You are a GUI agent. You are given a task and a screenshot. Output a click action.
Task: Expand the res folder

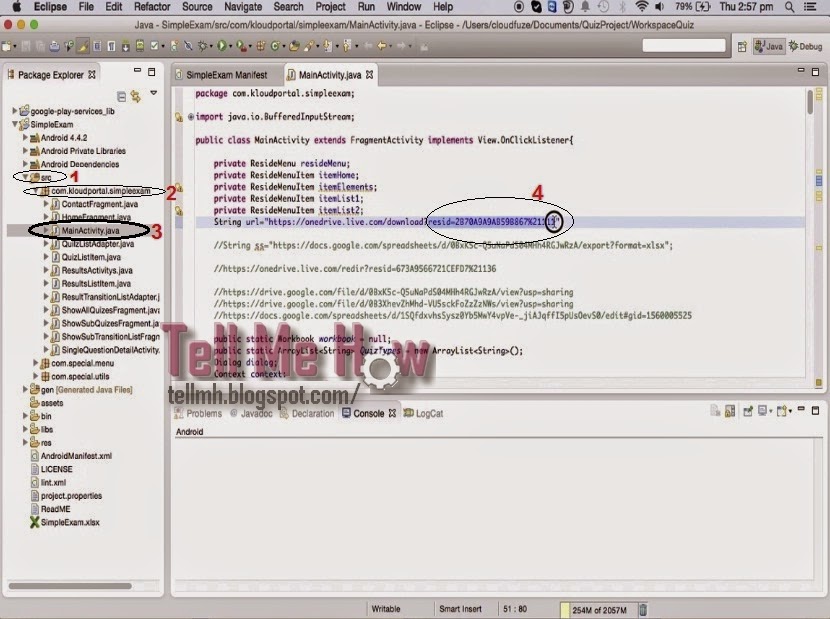pos(25,443)
